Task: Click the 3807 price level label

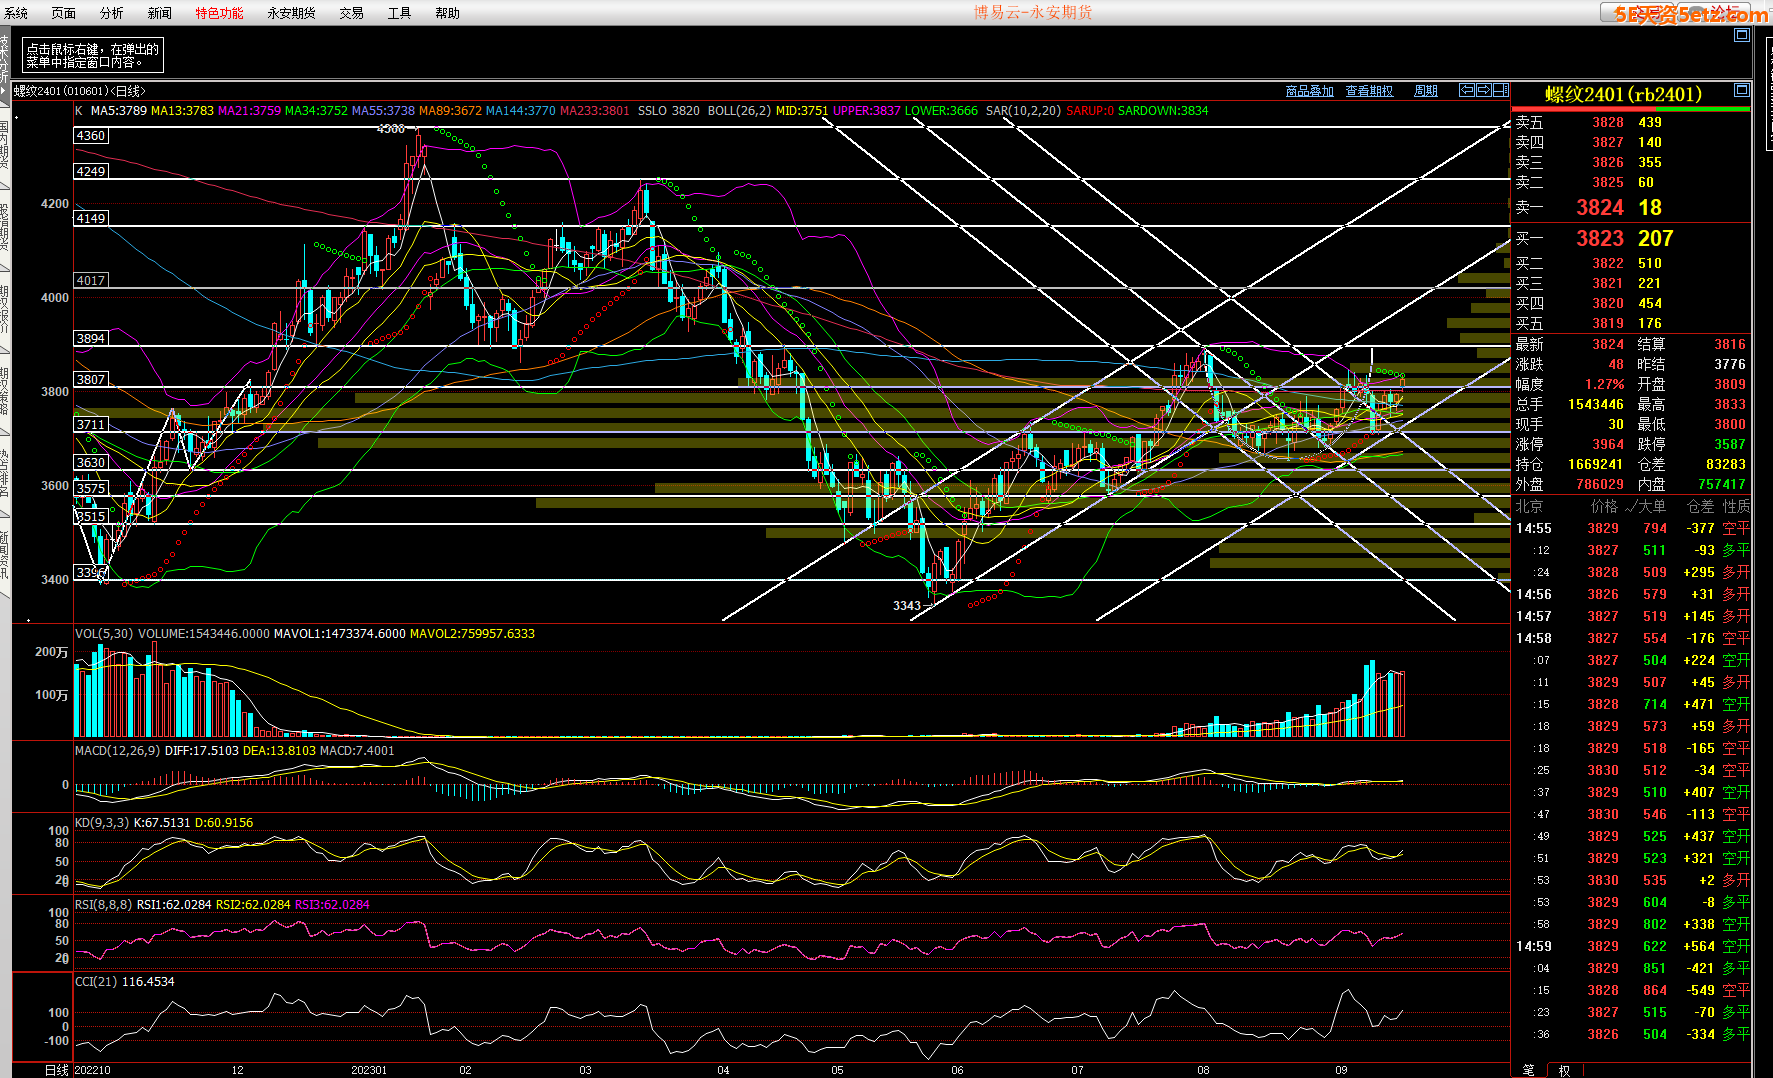Action: 91,379
